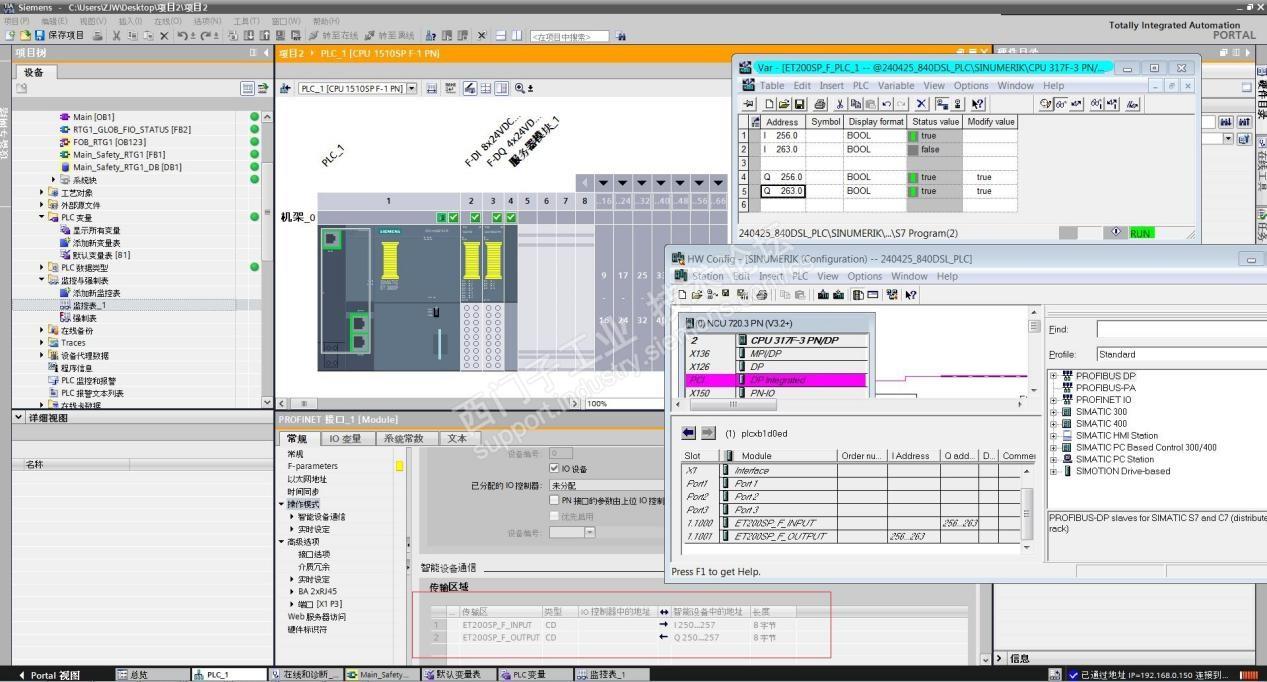This screenshot has height=682, width=1267.
Task: Select Main [OB1] block in project tree
Action: [96, 117]
